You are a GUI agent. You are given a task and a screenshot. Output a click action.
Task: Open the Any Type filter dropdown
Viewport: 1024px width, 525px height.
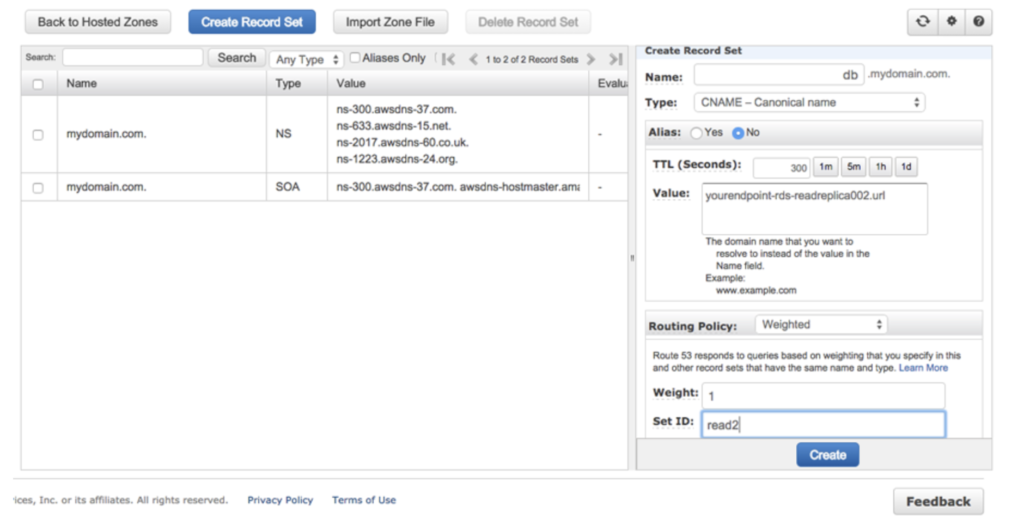(x=306, y=60)
